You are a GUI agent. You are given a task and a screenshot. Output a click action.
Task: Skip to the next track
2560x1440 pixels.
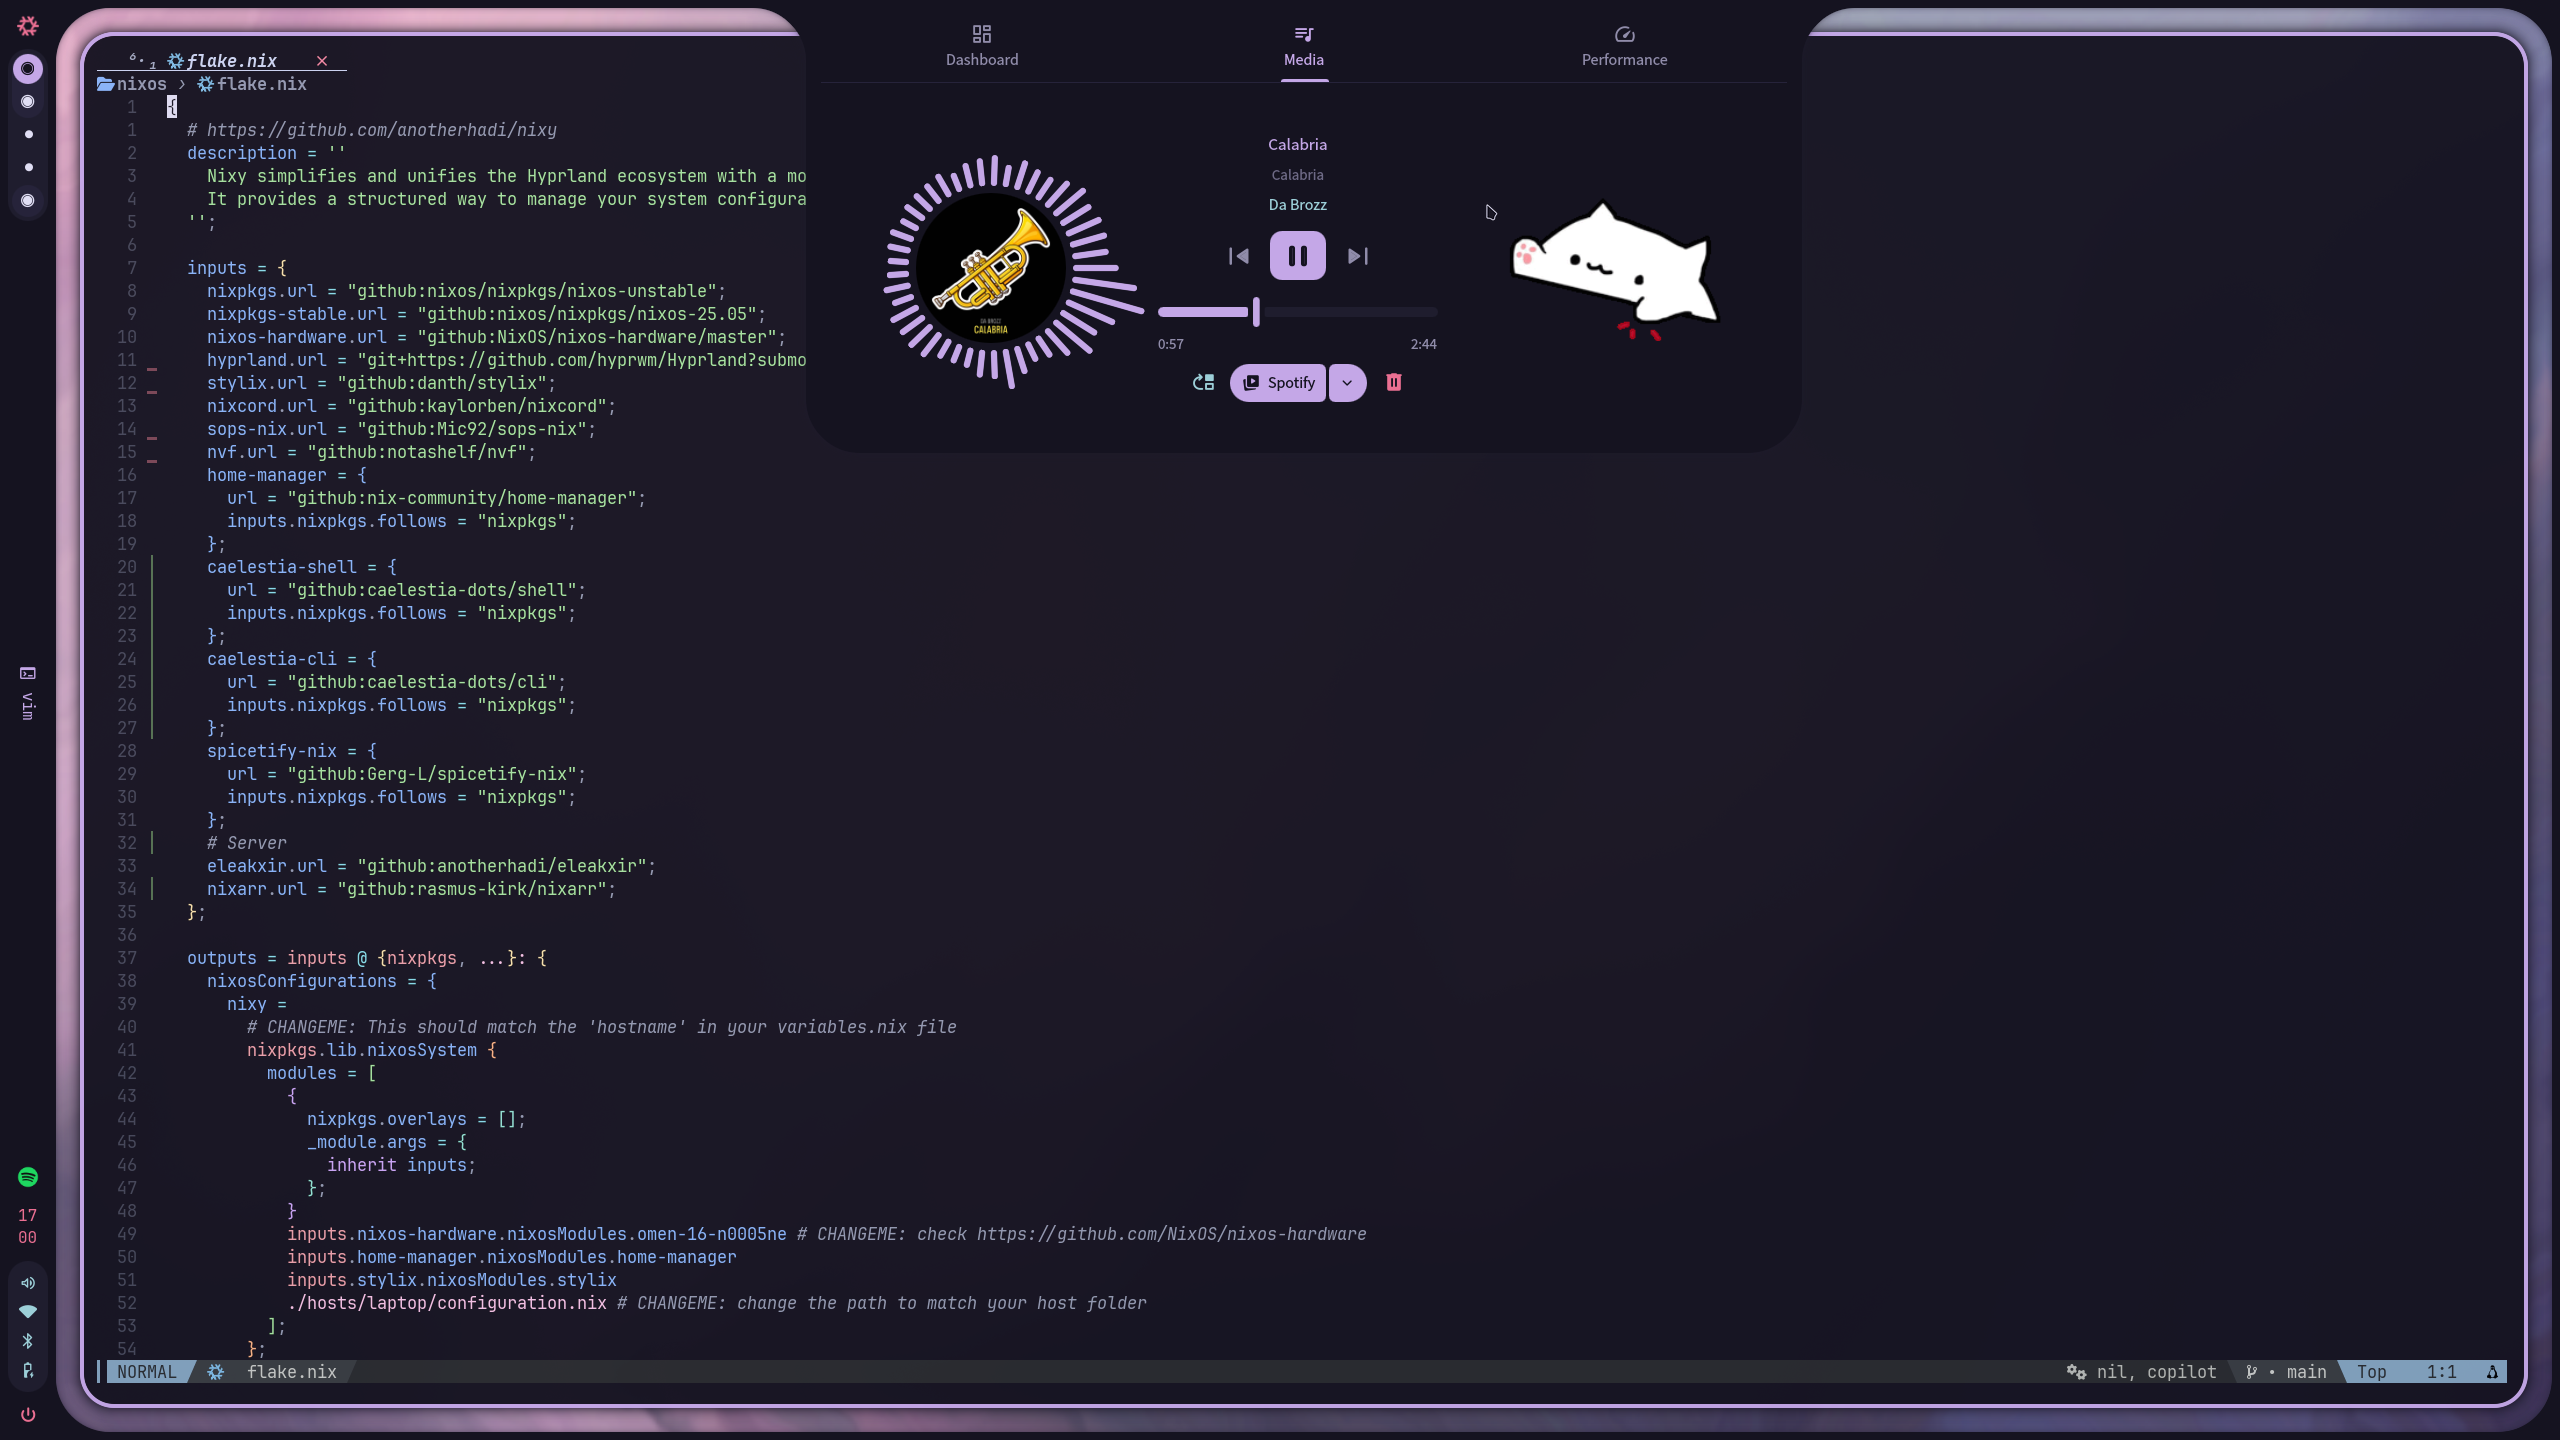click(x=1357, y=256)
